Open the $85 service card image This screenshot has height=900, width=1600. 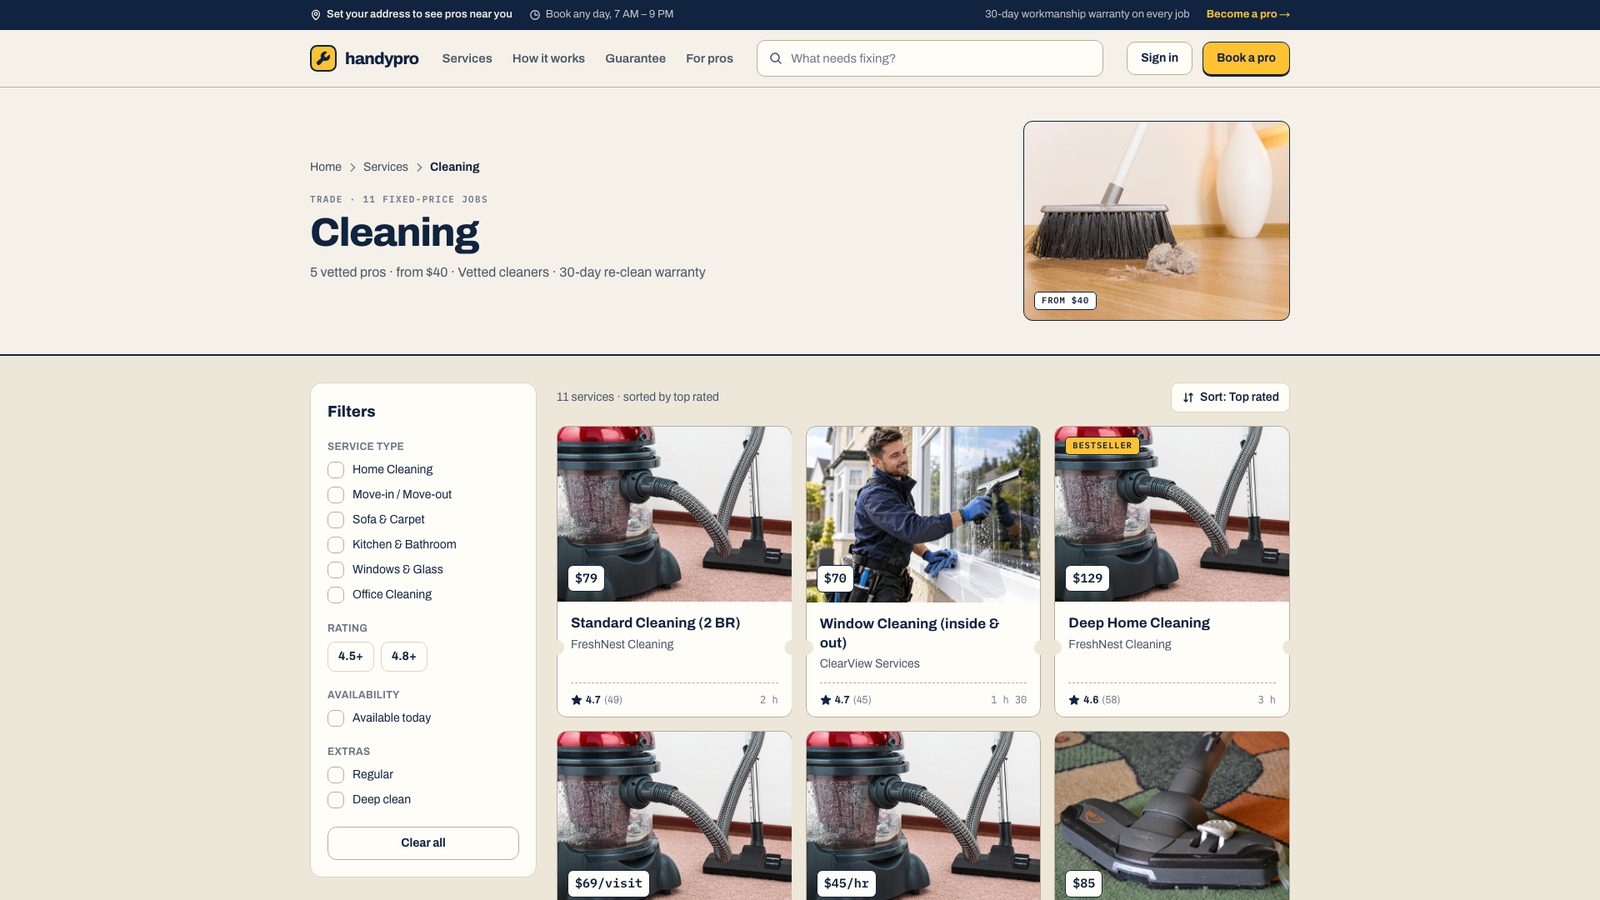1172,816
